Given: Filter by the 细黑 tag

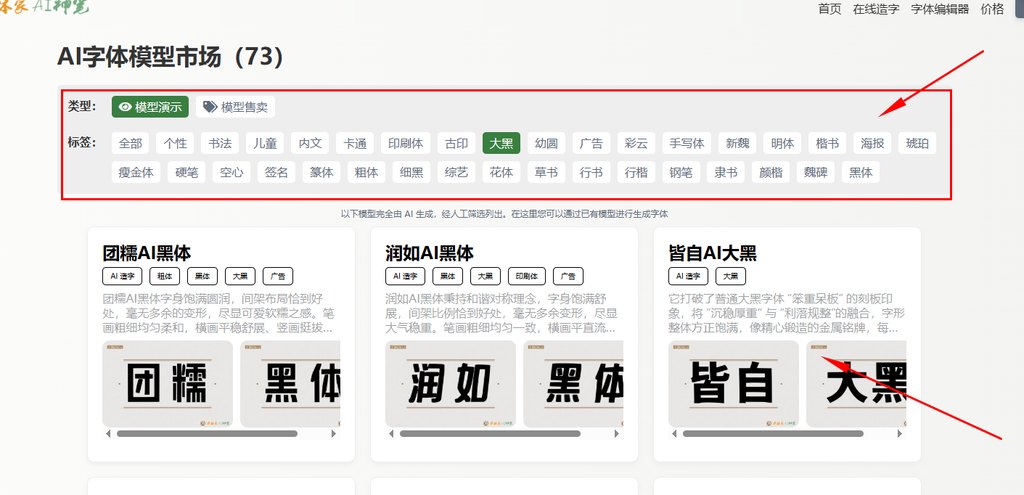Looking at the screenshot, I should [x=411, y=172].
